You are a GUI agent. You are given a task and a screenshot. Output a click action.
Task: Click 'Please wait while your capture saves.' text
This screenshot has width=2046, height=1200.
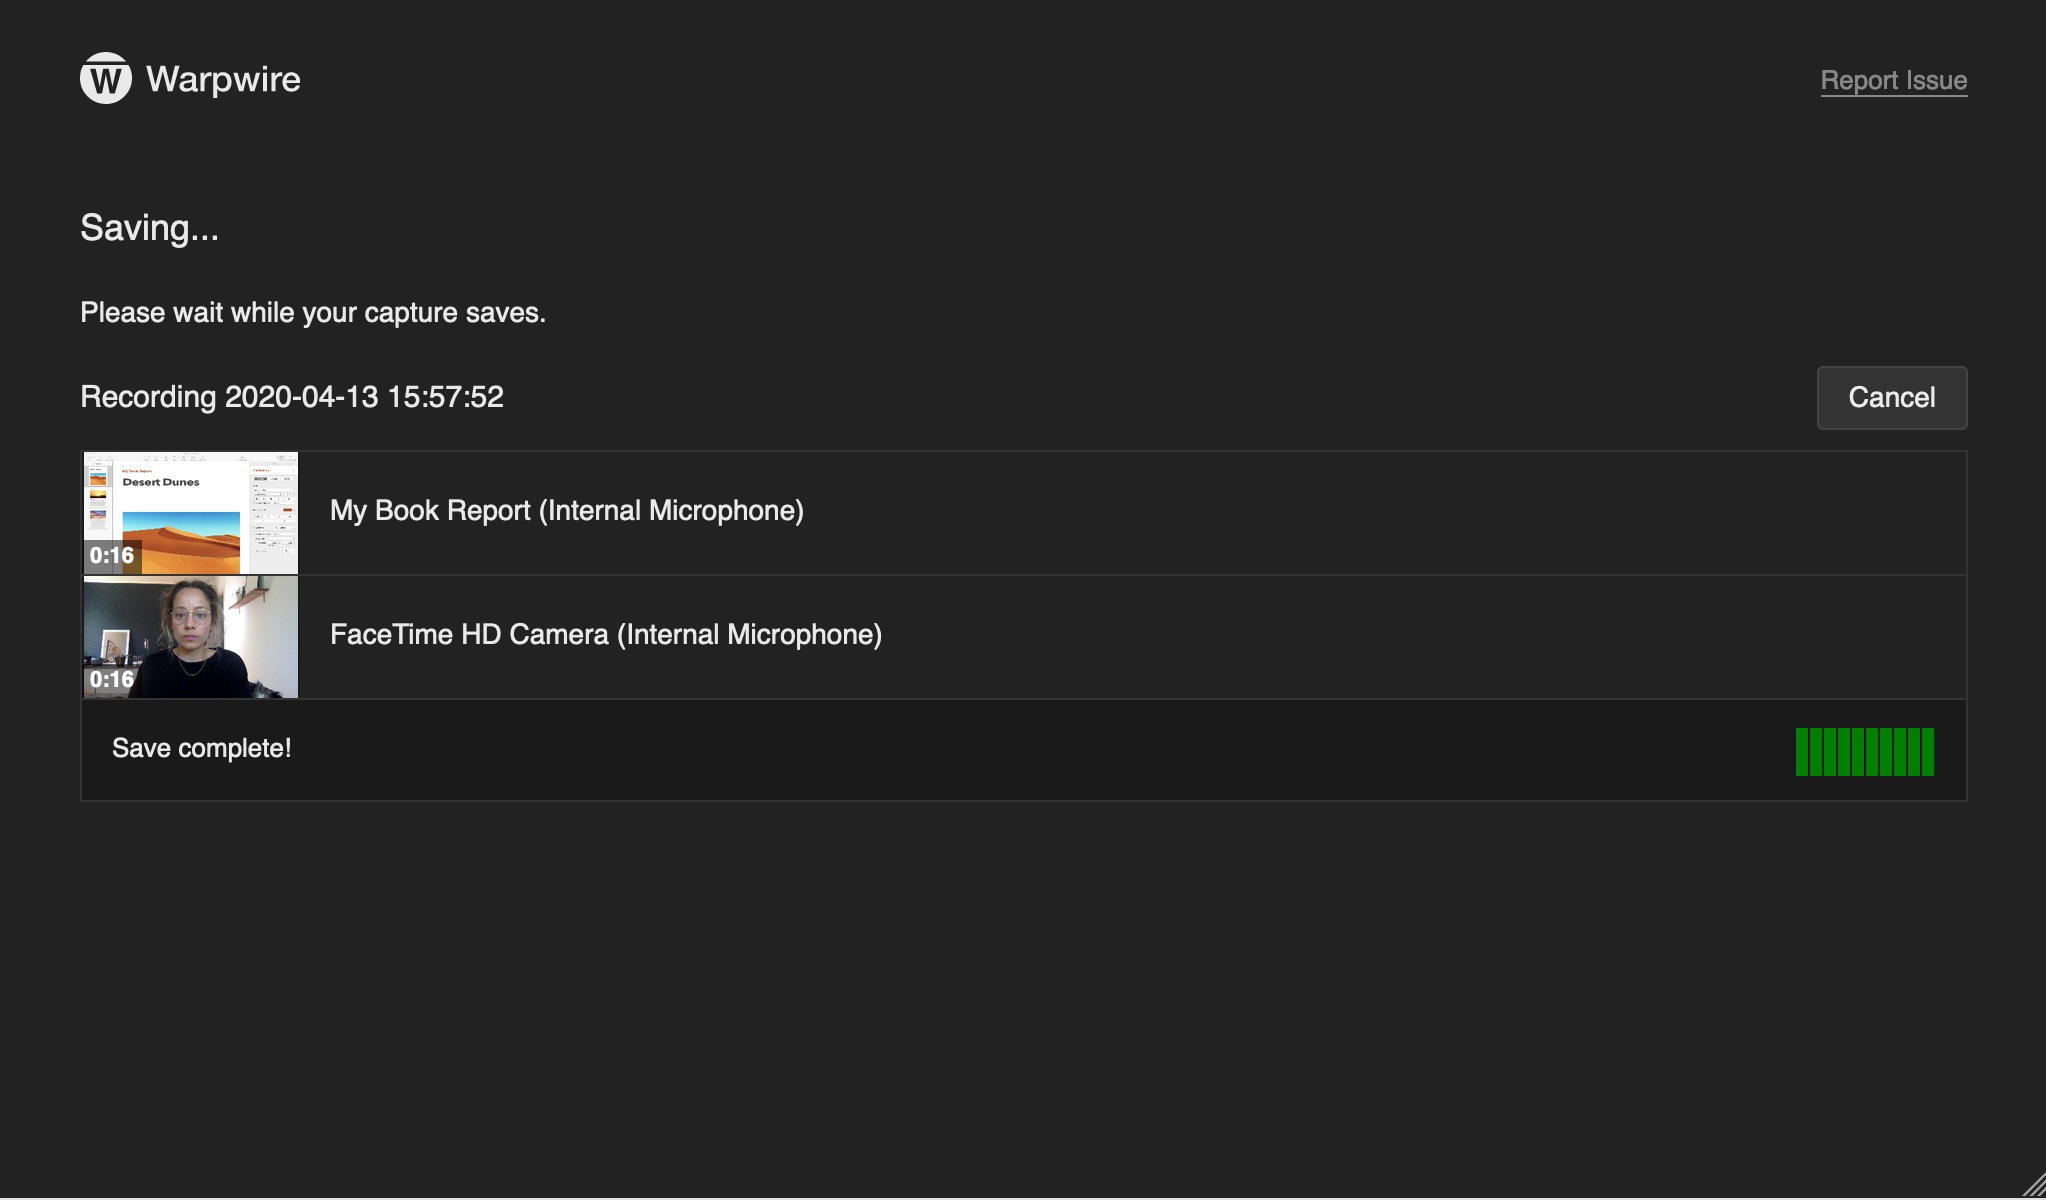[313, 313]
